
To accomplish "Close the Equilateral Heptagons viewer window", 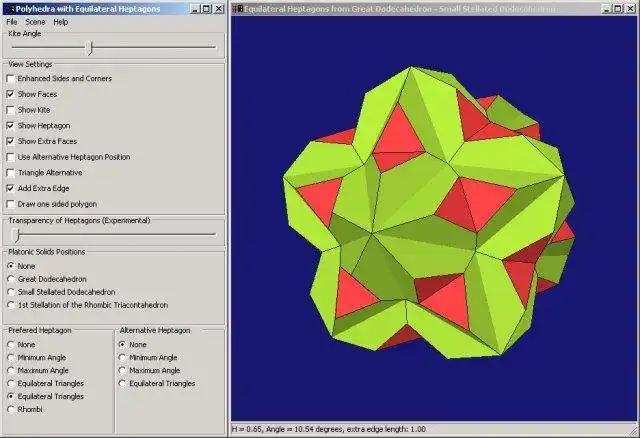I will [629, 9].
